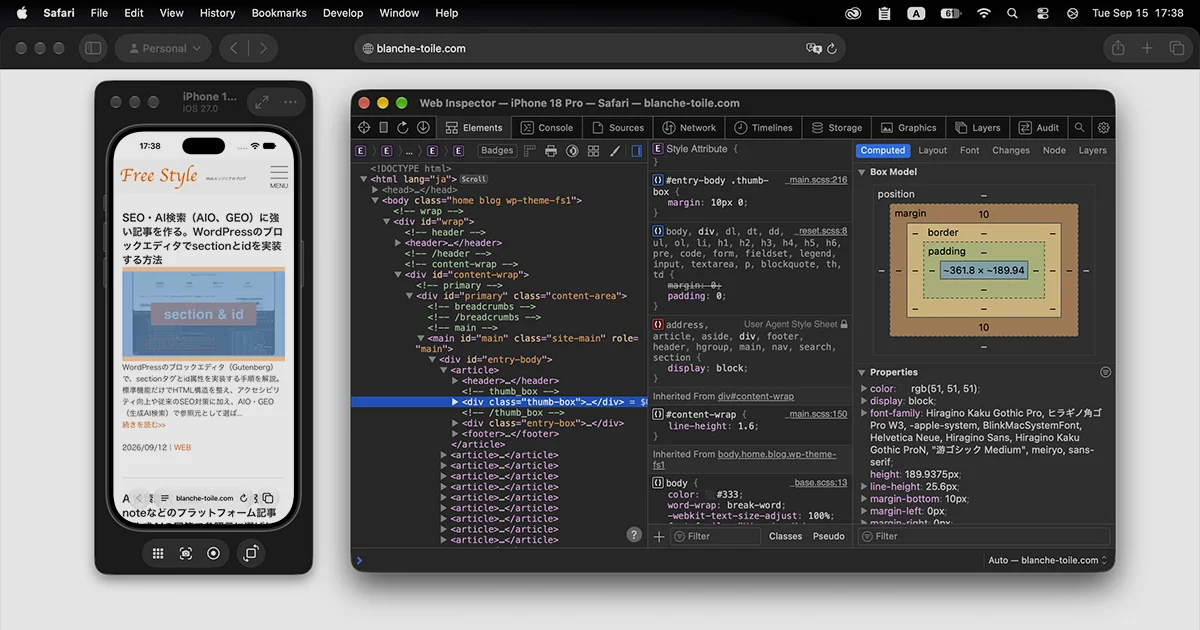Collapse the body element node

[375, 201]
